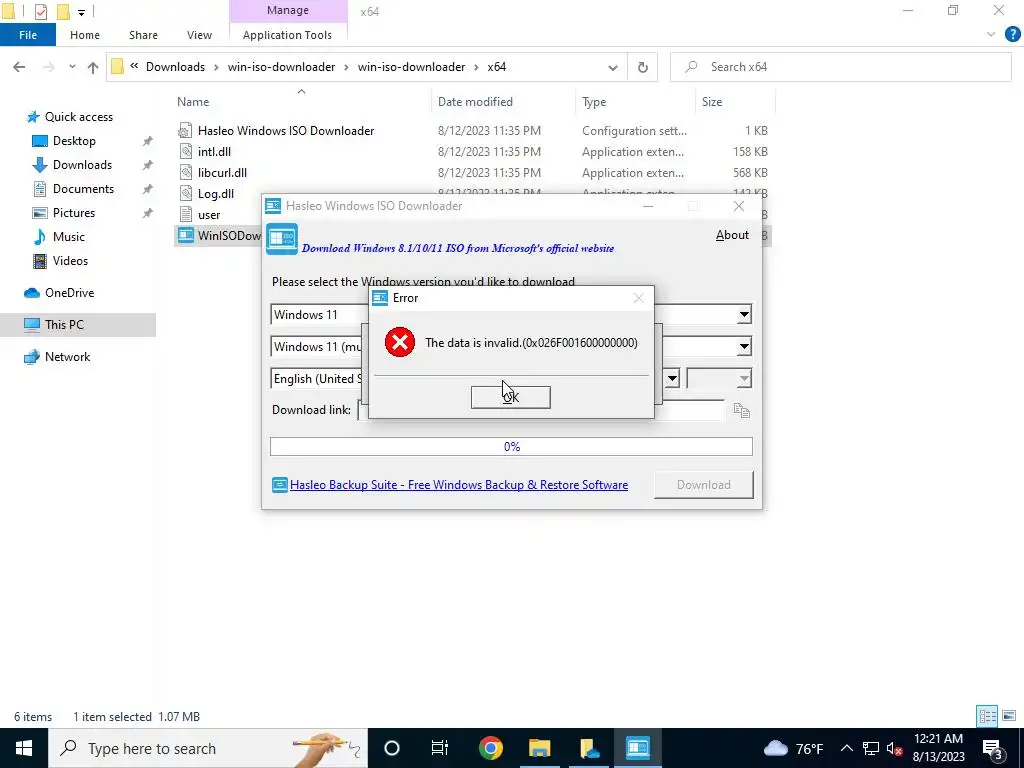Switch to large icons view layout
The width and height of the screenshot is (1024, 768).
(1009, 716)
